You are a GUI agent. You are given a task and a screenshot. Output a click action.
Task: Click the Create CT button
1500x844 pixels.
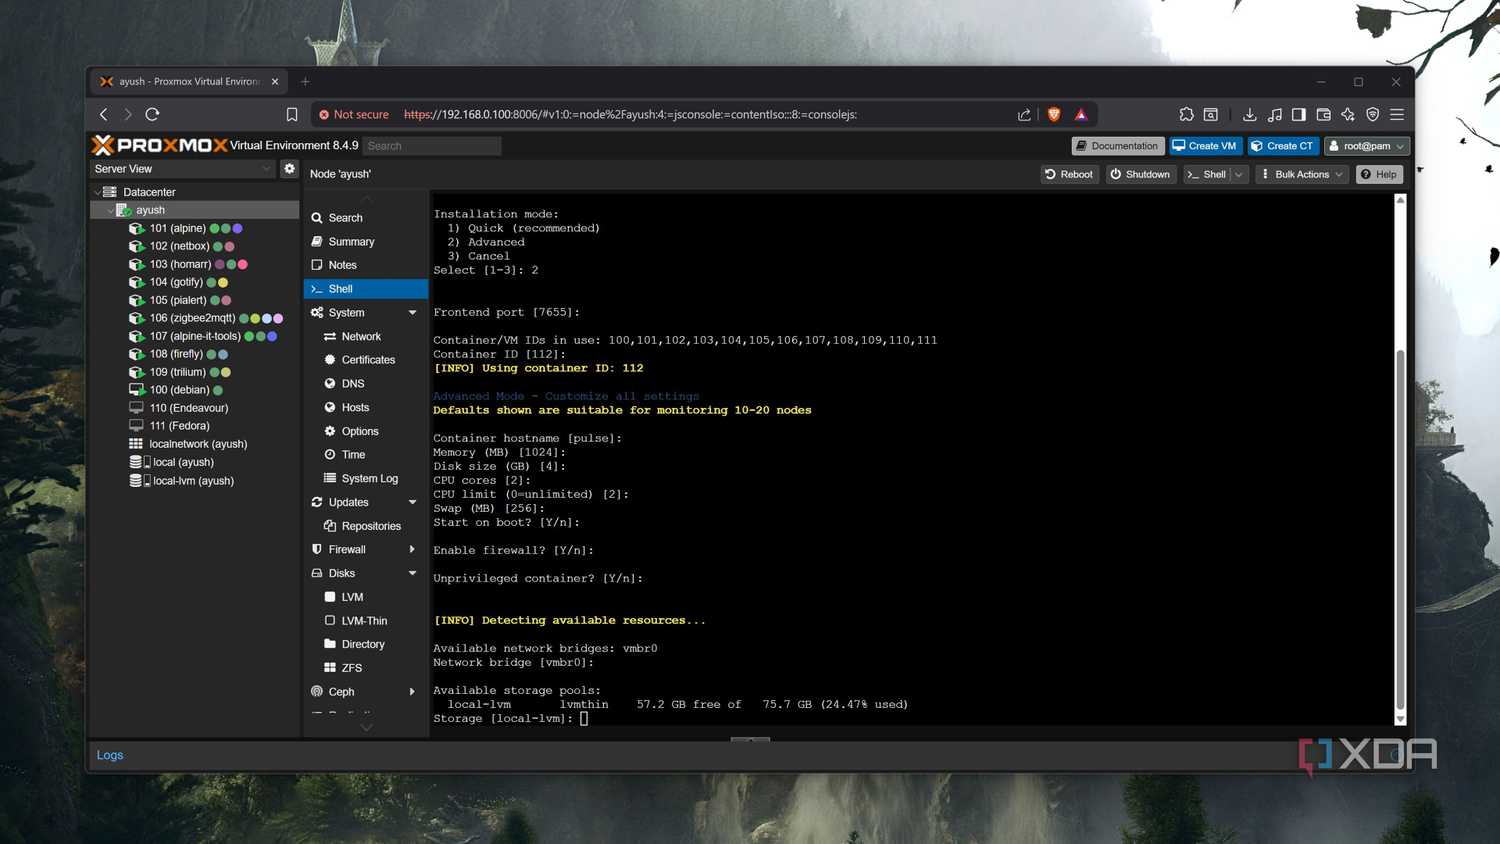point(1283,146)
